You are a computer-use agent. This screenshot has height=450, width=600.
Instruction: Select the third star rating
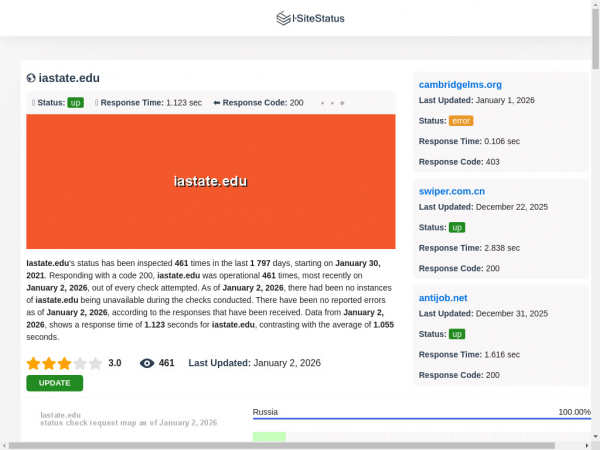[x=64, y=363]
